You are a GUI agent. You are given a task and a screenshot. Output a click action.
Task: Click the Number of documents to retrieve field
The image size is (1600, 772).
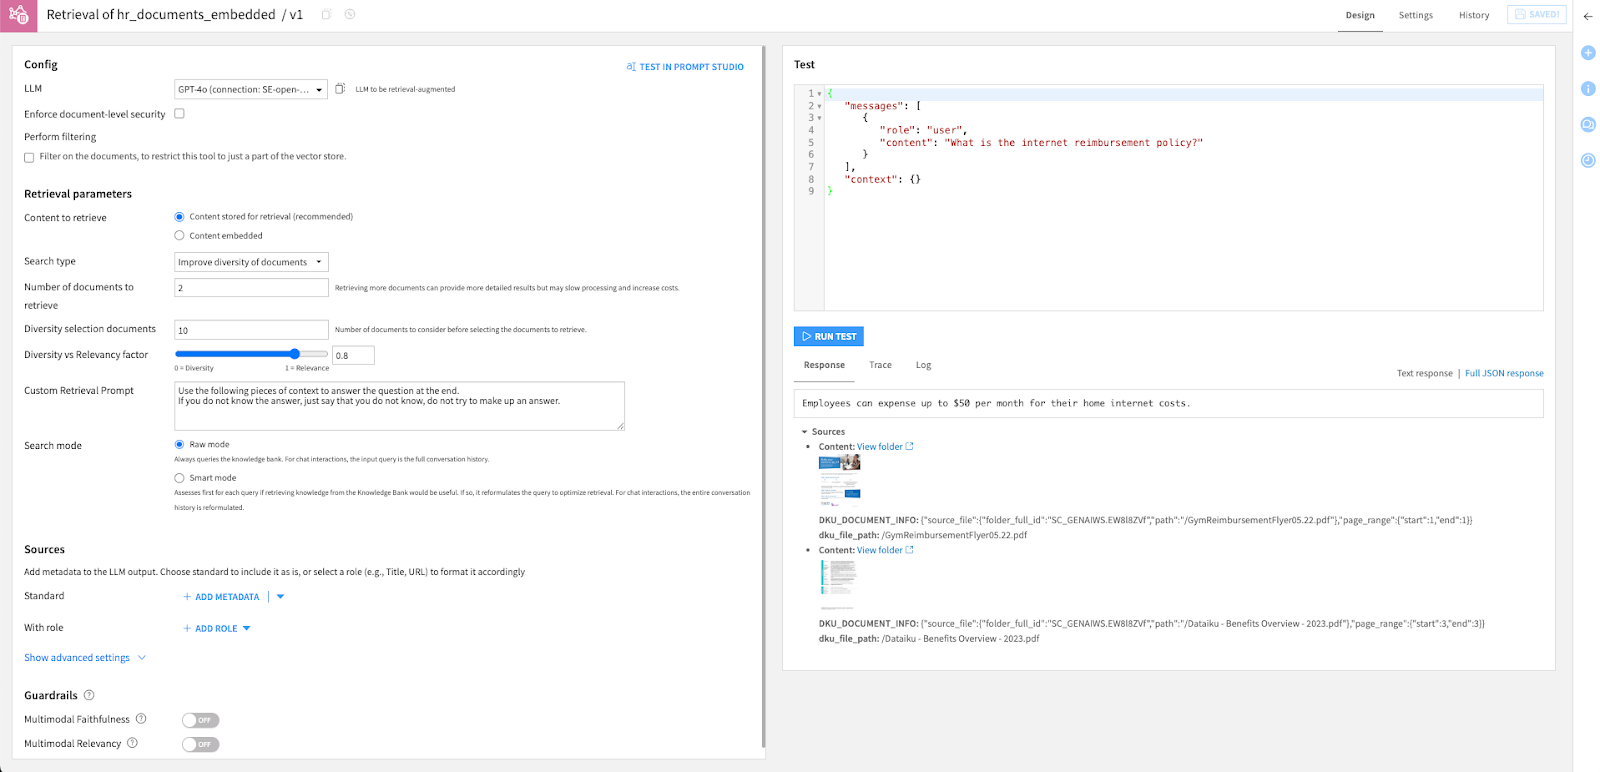click(251, 288)
